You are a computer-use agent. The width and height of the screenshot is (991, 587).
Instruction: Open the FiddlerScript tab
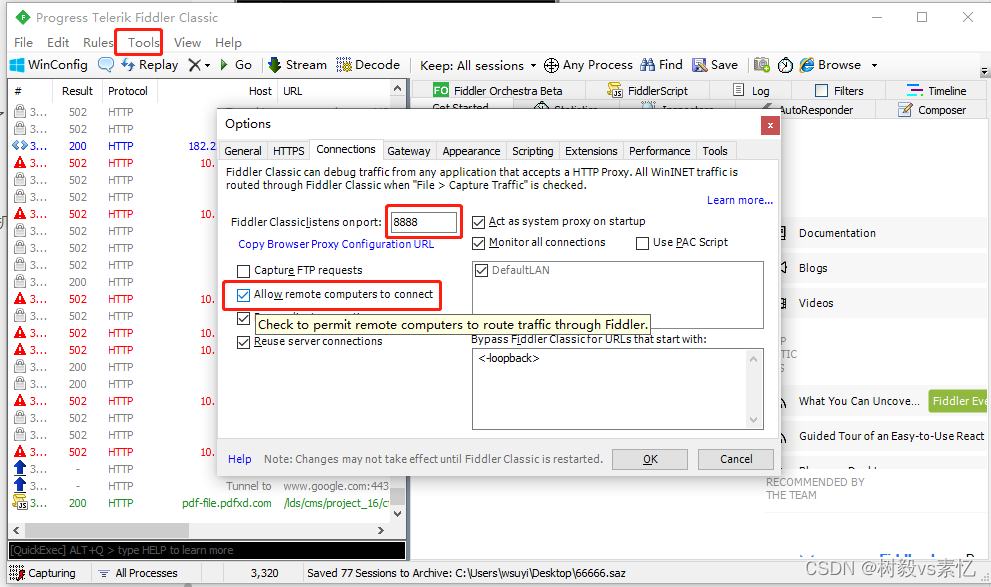(648, 90)
